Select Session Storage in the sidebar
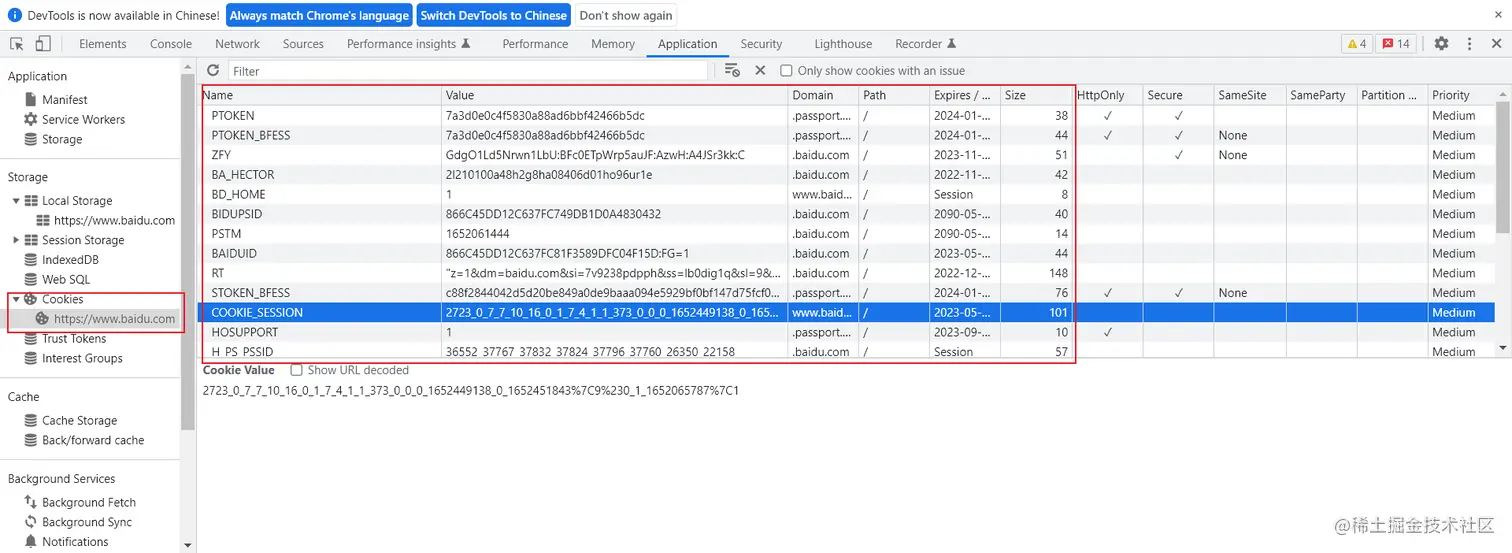The height and width of the screenshot is (553, 1512). click(x=83, y=240)
